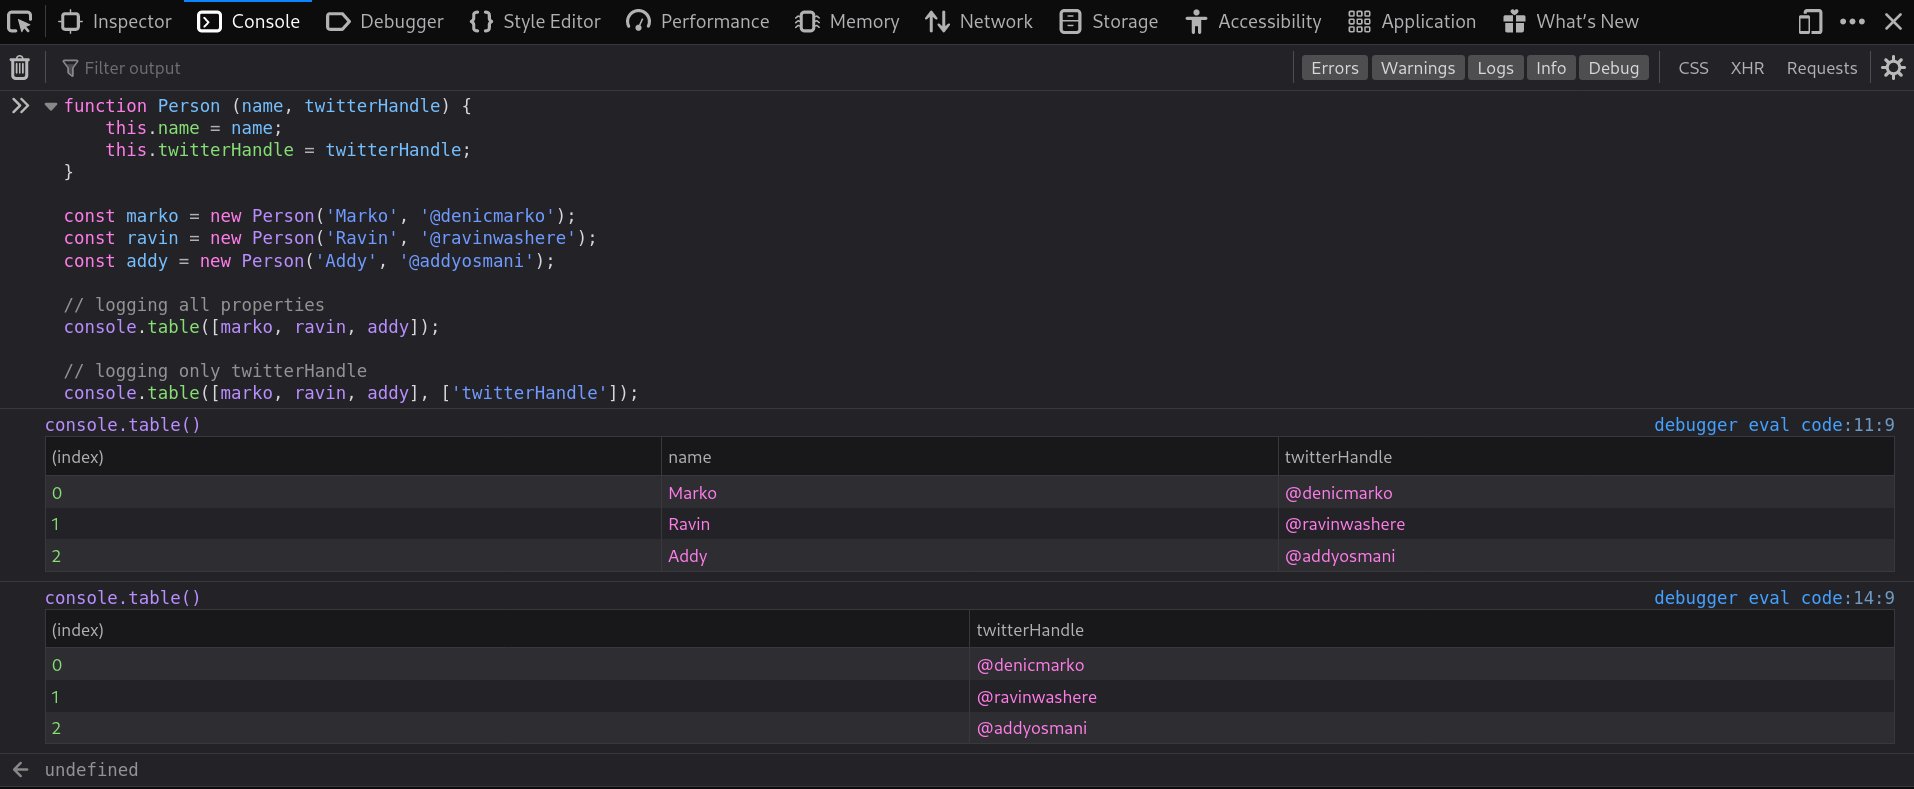Close the developer tools panel
The height and width of the screenshot is (789, 1914).
click(x=1893, y=21)
